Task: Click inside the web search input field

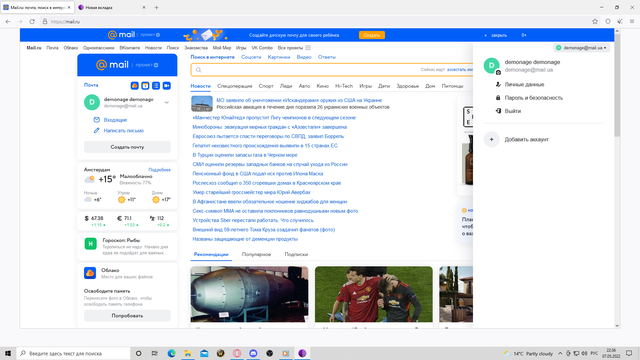Action: click(331, 70)
